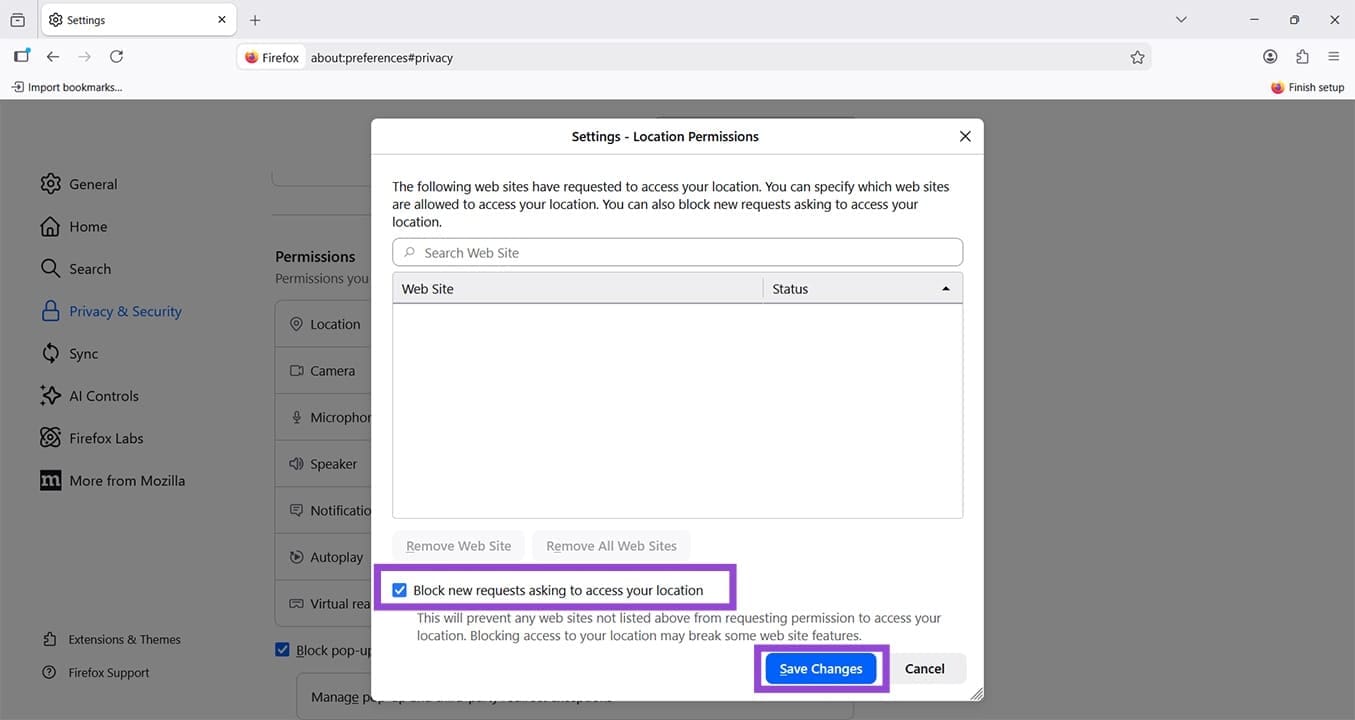Open Notifications settings via bell icon

tap(295, 510)
